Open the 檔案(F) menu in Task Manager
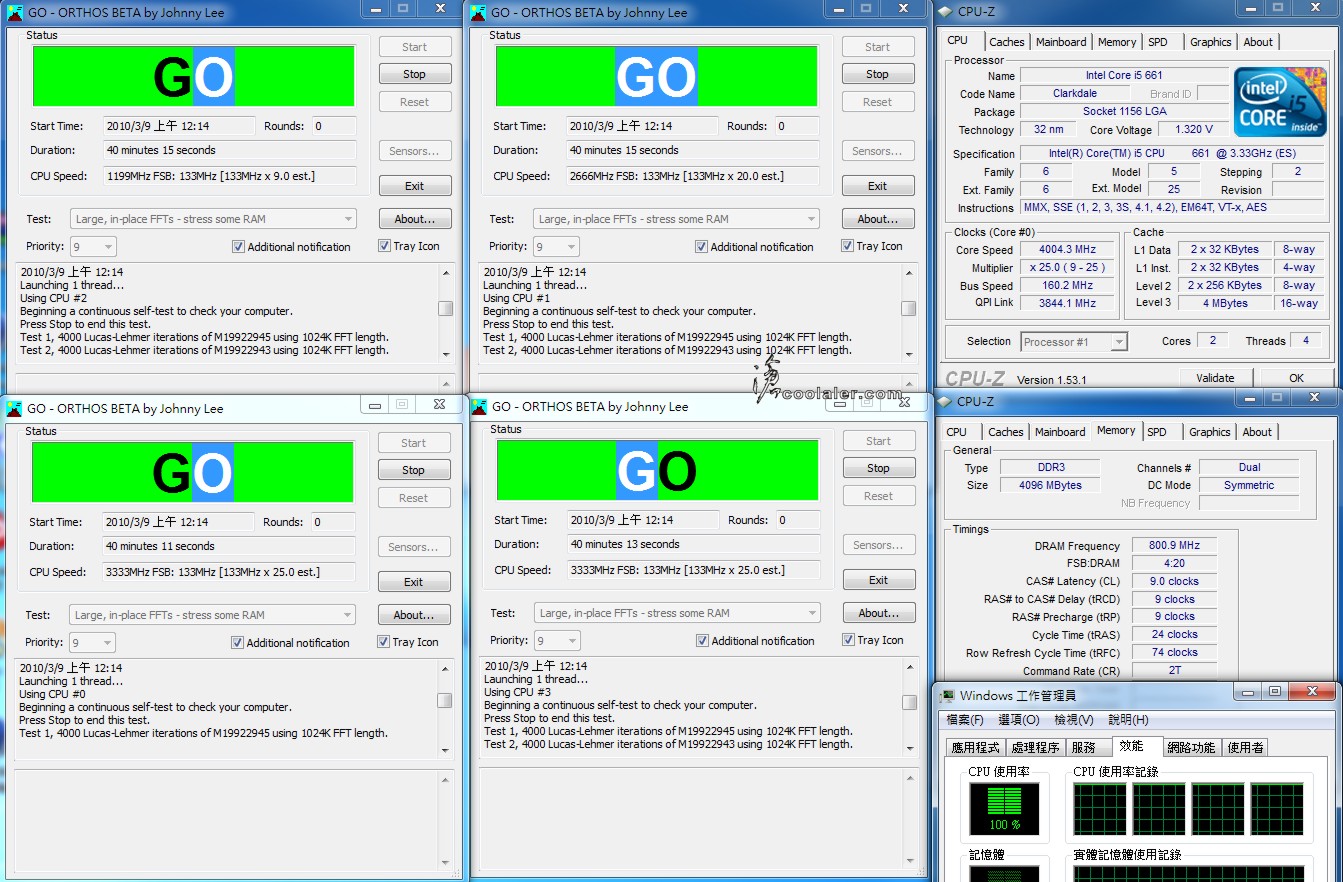This screenshot has width=1343, height=882. pos(965,720)
